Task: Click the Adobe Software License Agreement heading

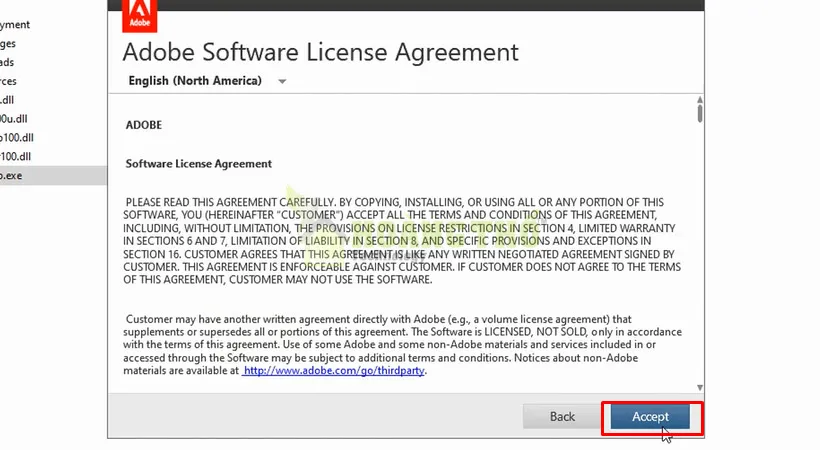Action: pyautogui.click(x=320, y=52)
